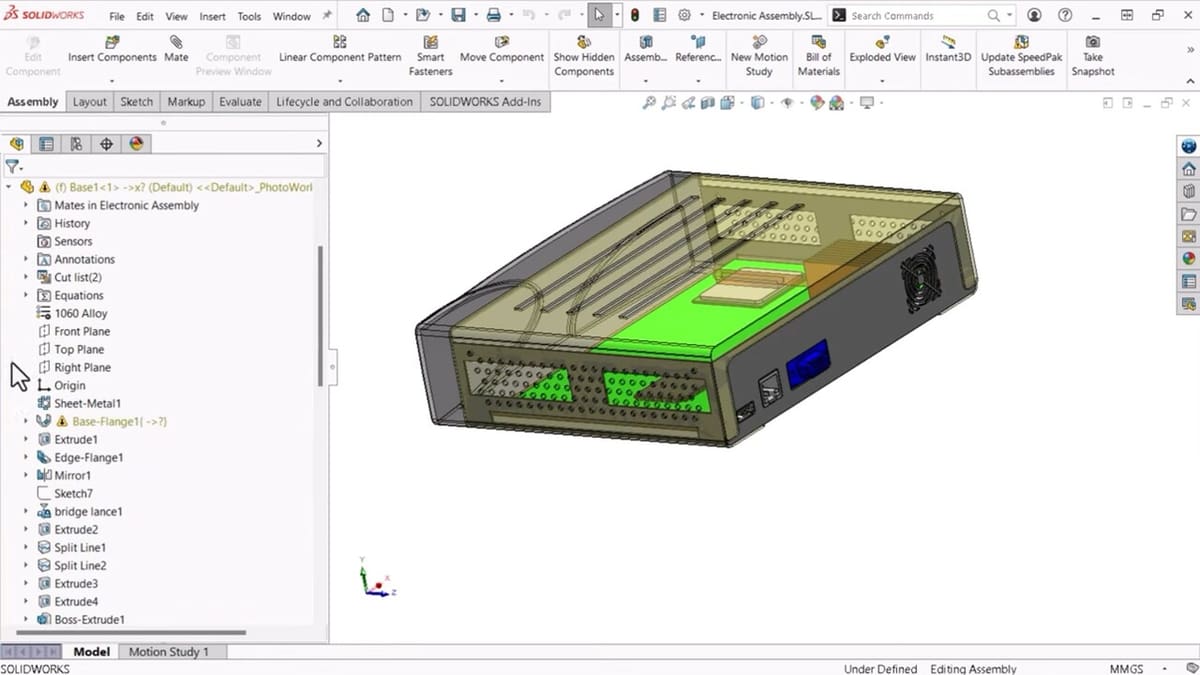The width and height of the screenshot is (1200, 675).
Task: Create a New Motion Study
Action: (x=759, y=56)
